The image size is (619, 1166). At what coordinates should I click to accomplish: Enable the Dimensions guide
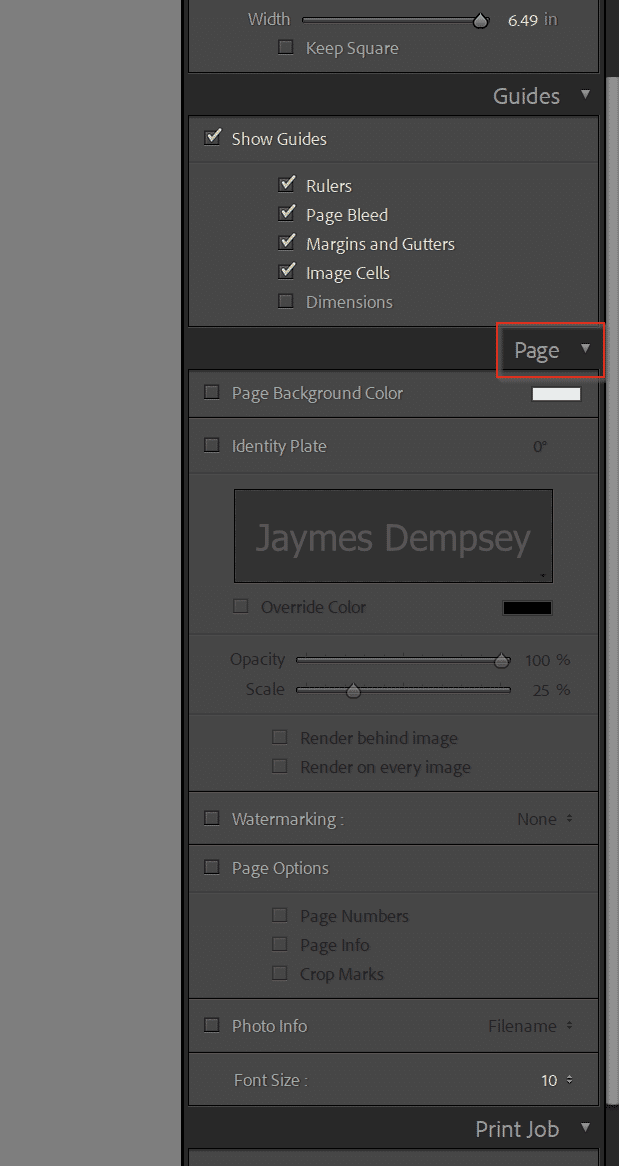click(287, 300)
